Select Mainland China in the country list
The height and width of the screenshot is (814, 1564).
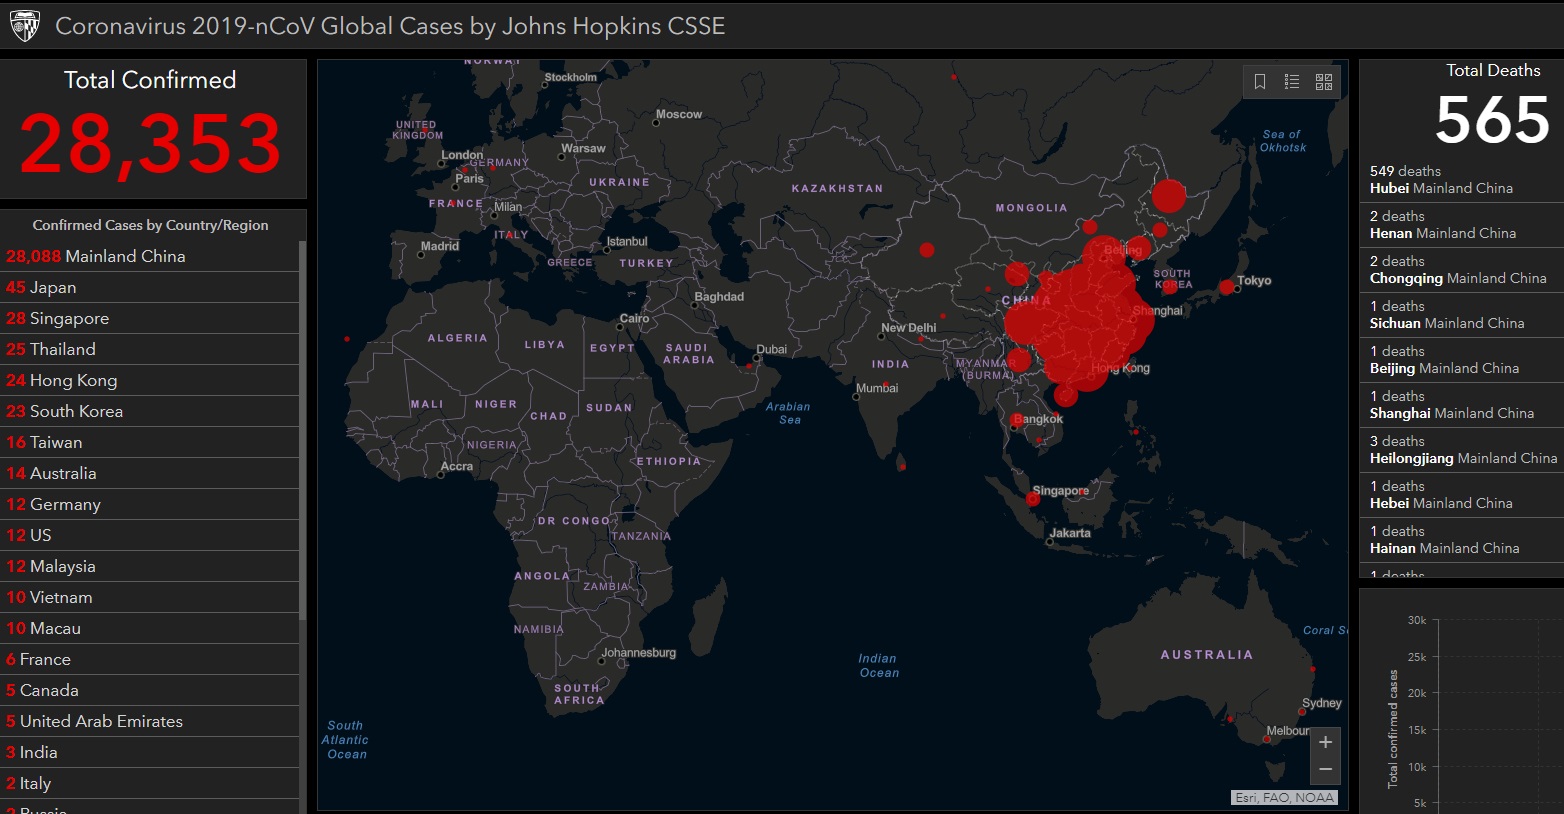96,256
